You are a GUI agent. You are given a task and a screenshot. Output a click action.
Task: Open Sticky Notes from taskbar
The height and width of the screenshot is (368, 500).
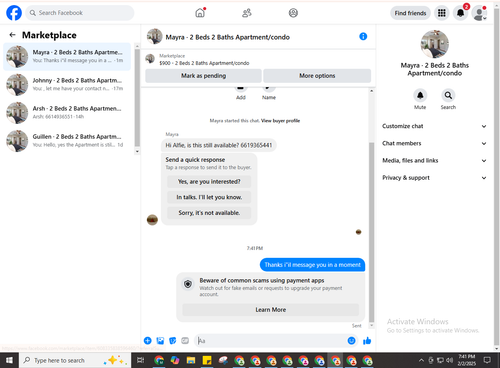[207, 360]
